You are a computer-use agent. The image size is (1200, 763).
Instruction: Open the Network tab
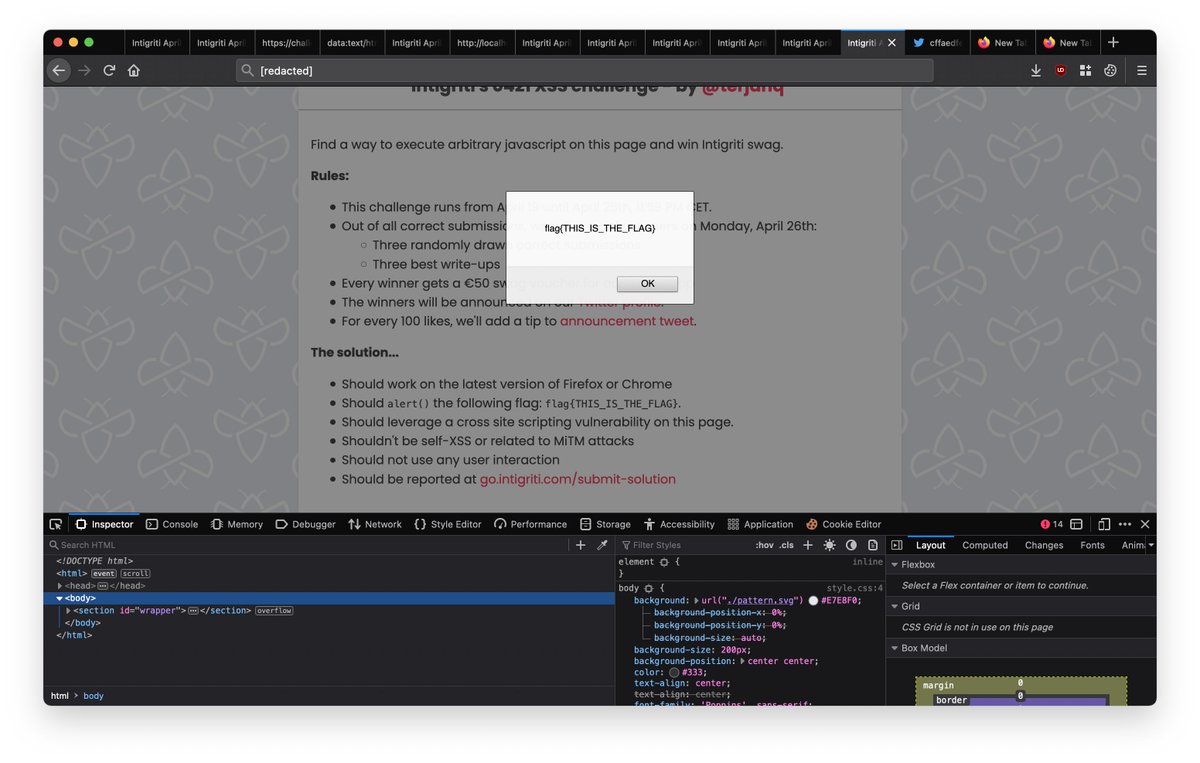point(374,524)
